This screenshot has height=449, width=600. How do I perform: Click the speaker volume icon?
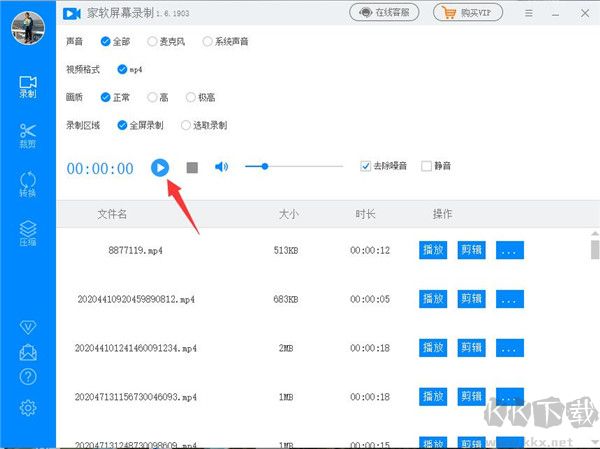(x=222, y=167)
